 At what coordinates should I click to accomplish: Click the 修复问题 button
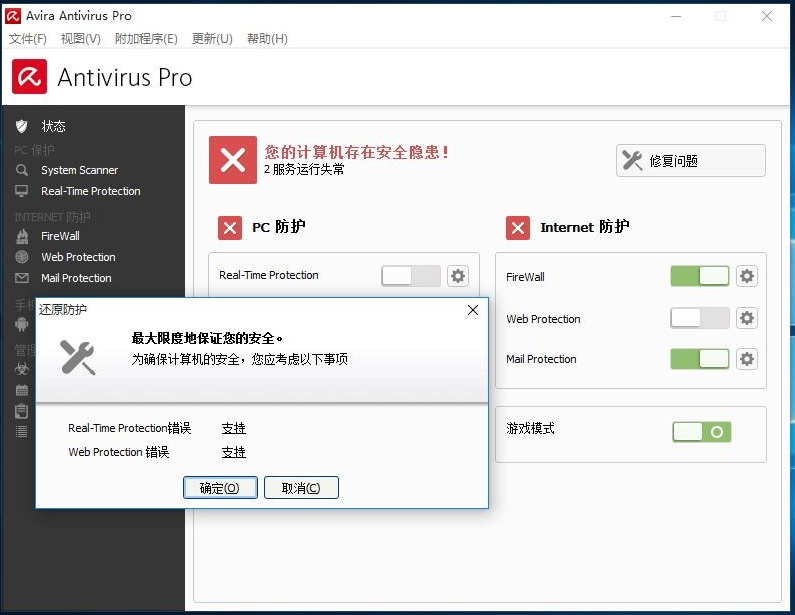click(690, 161)
